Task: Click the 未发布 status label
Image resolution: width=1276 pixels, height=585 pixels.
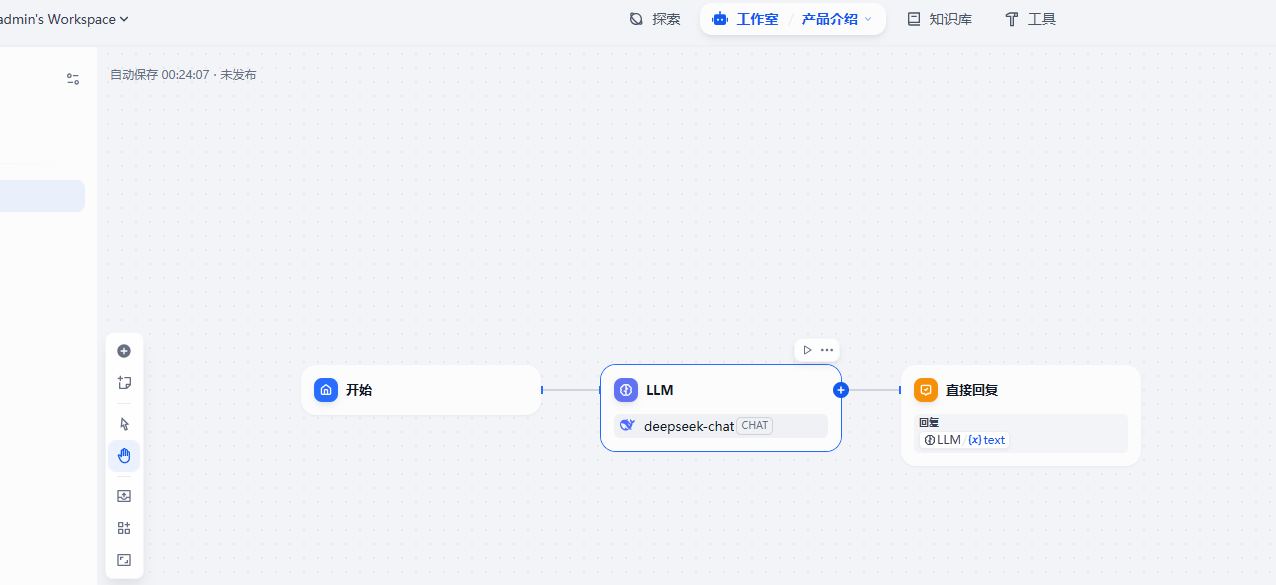Action: (x=238, y=75)
